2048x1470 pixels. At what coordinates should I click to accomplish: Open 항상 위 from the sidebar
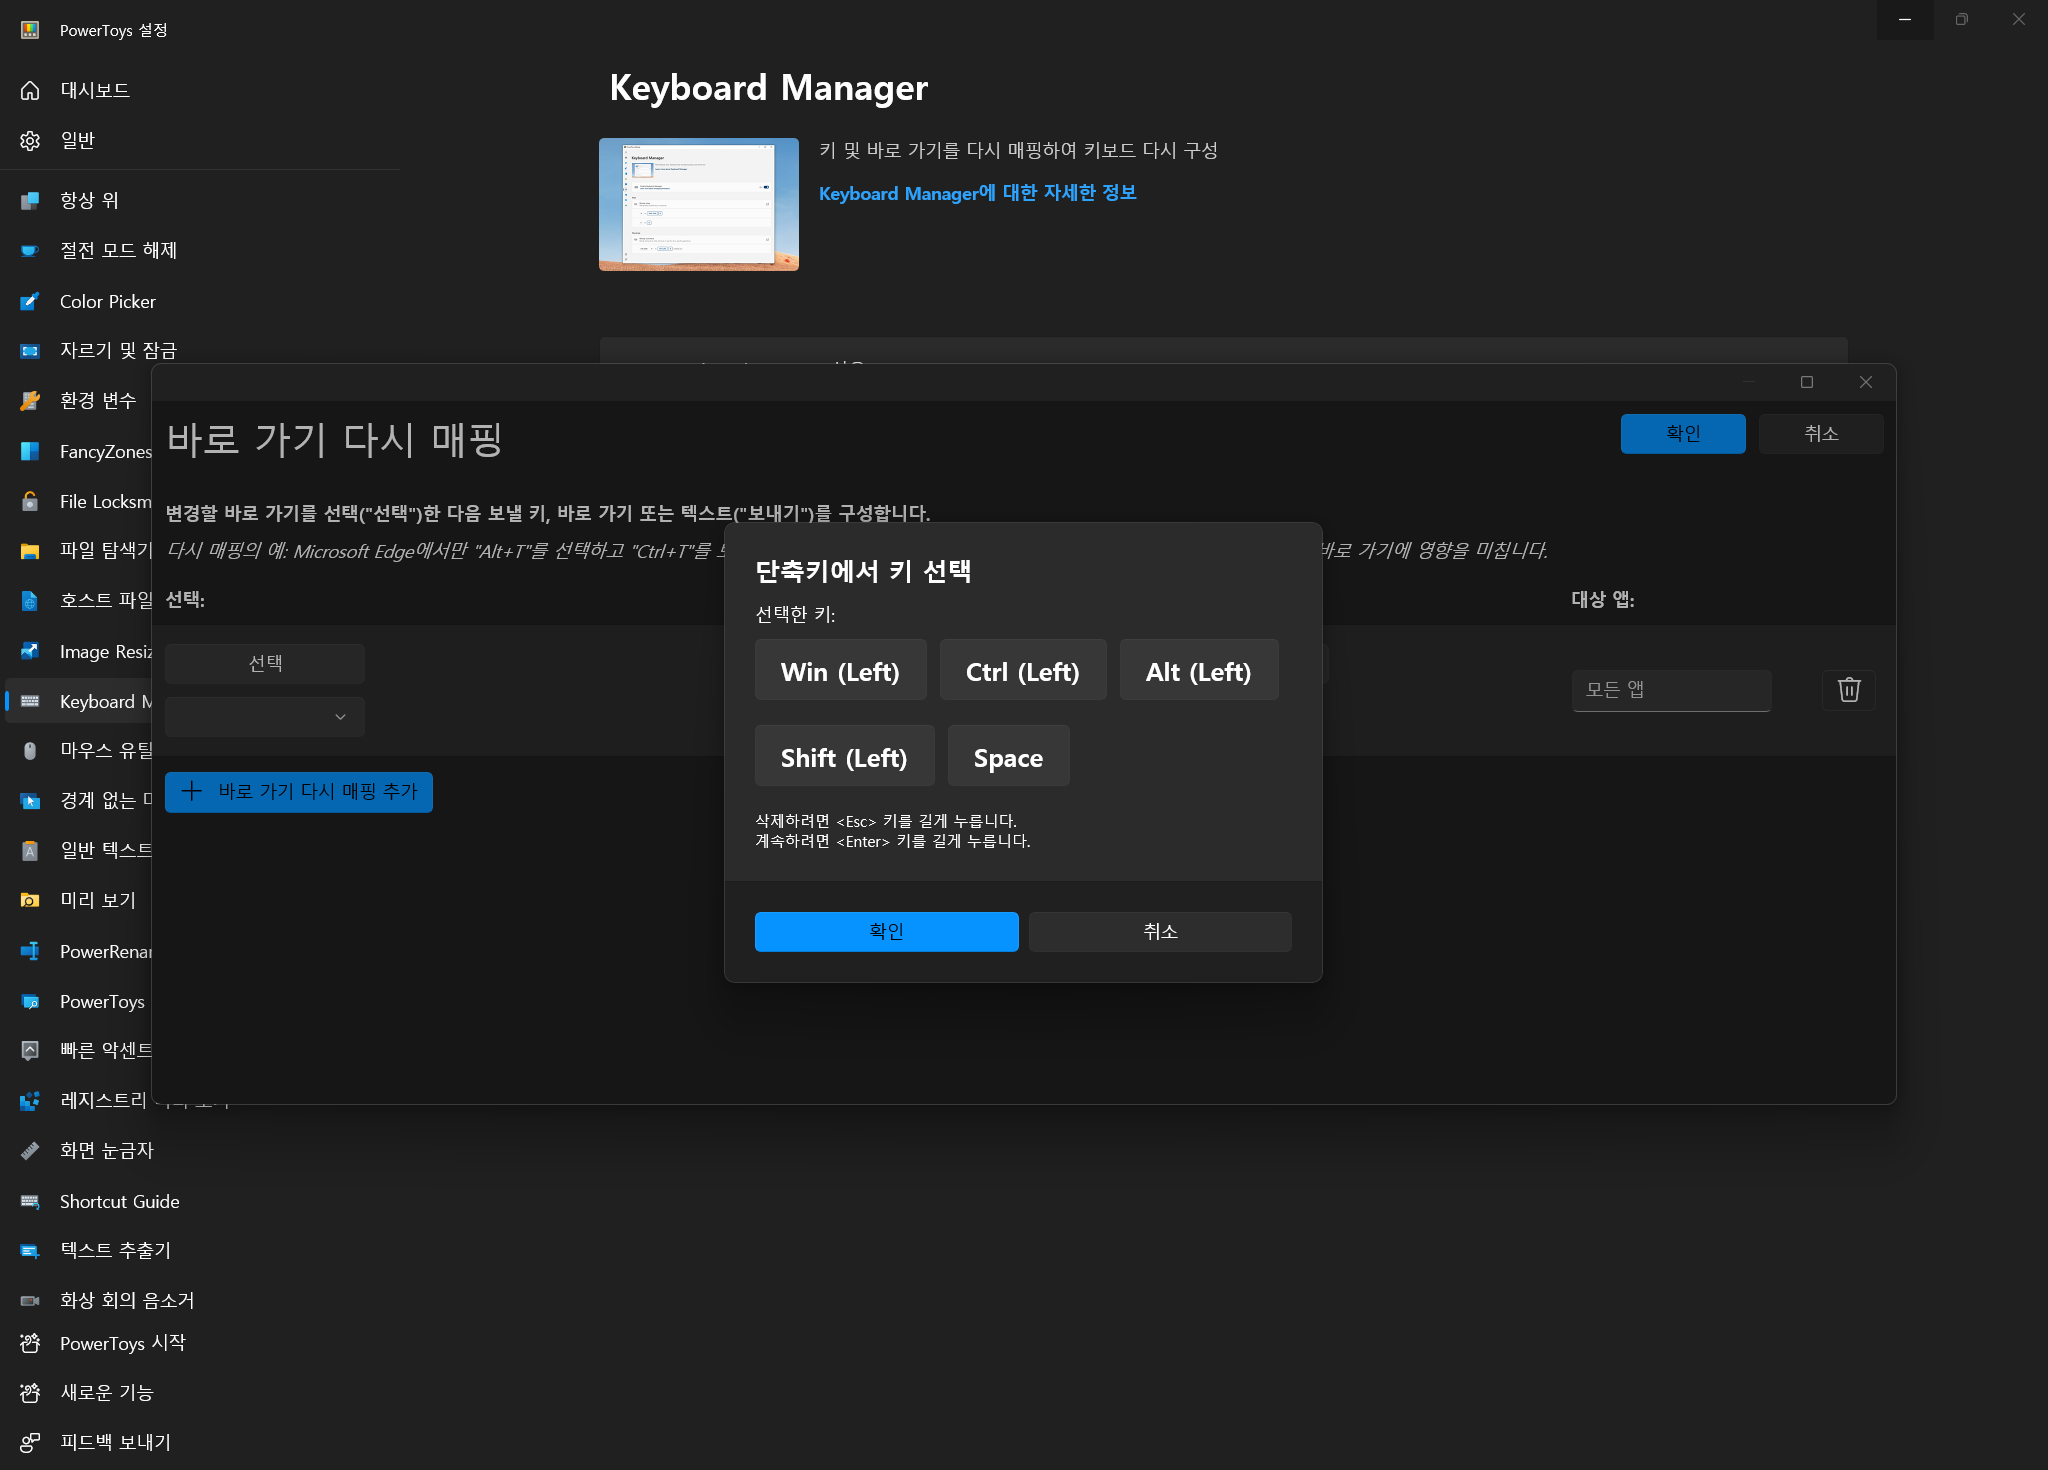coord(89,200)
